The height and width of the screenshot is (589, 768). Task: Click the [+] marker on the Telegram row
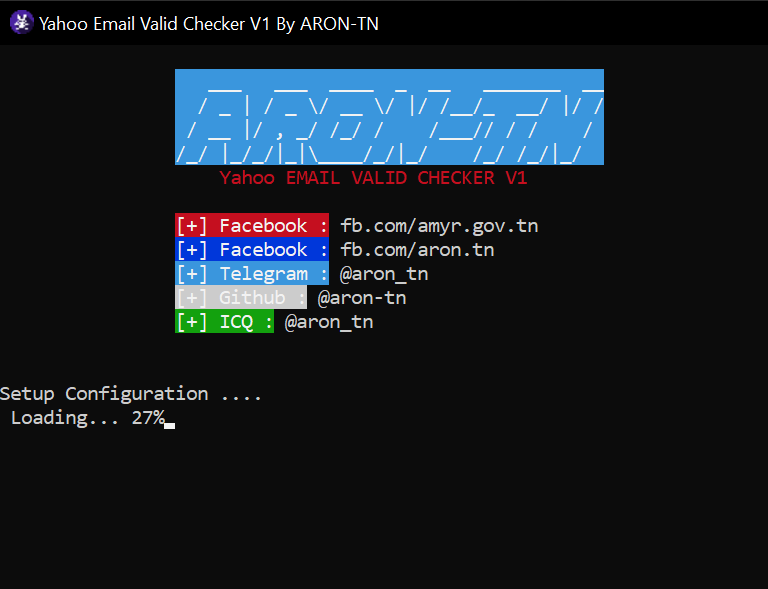pyautogui.click(x=192, y=274)
